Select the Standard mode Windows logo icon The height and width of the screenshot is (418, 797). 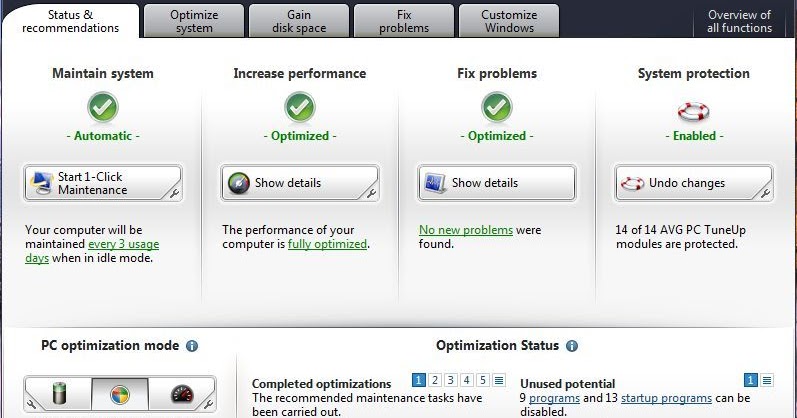[x=120, y=394]
